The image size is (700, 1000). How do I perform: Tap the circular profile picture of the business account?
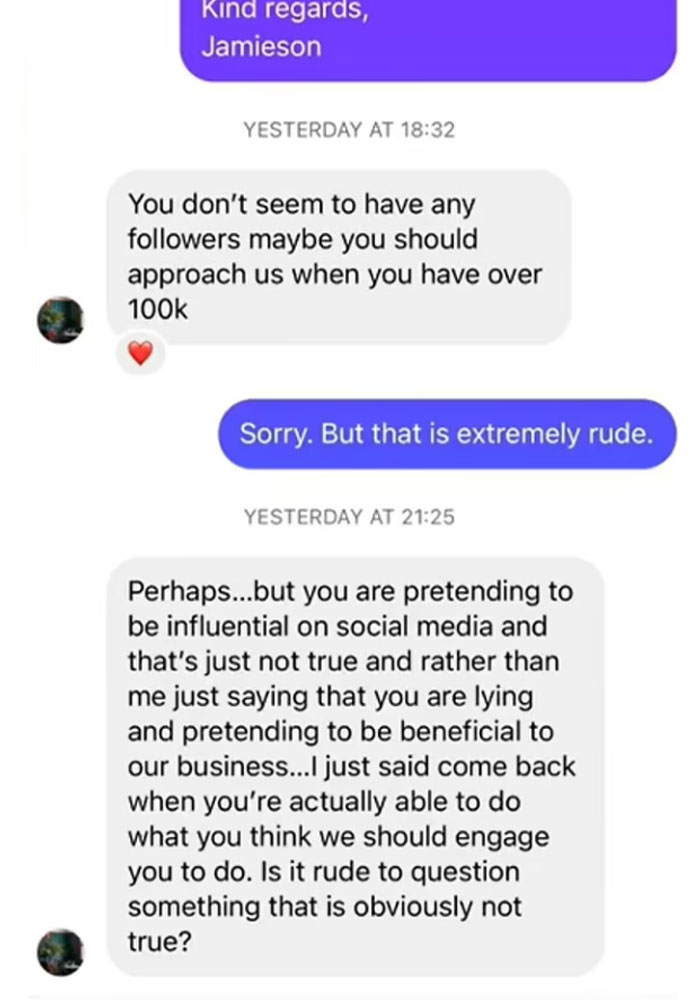(x=60, y=321)
